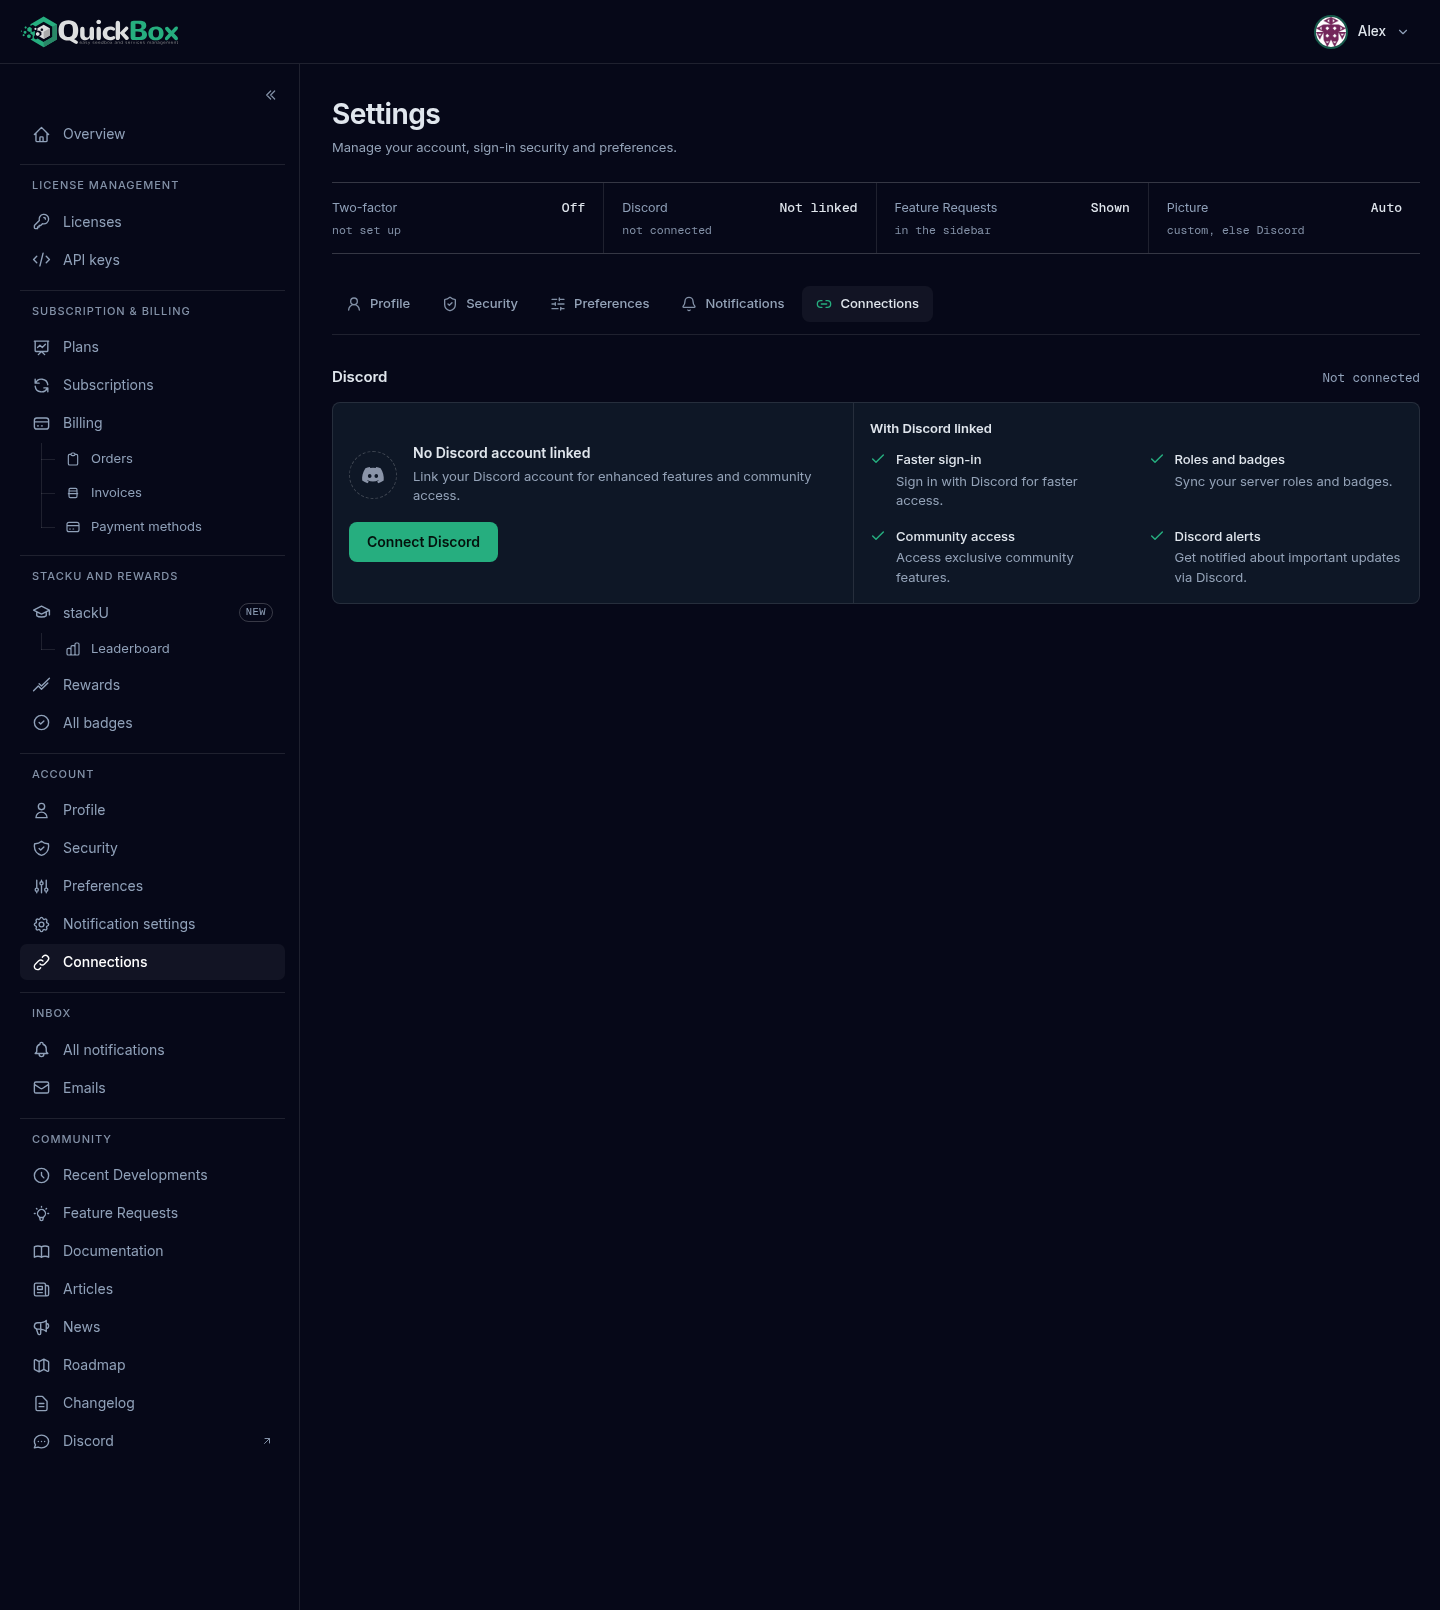This screenshot has height=1610, width=1440.
Task: Click the Discord logo in the card
Action: [373, 475]
